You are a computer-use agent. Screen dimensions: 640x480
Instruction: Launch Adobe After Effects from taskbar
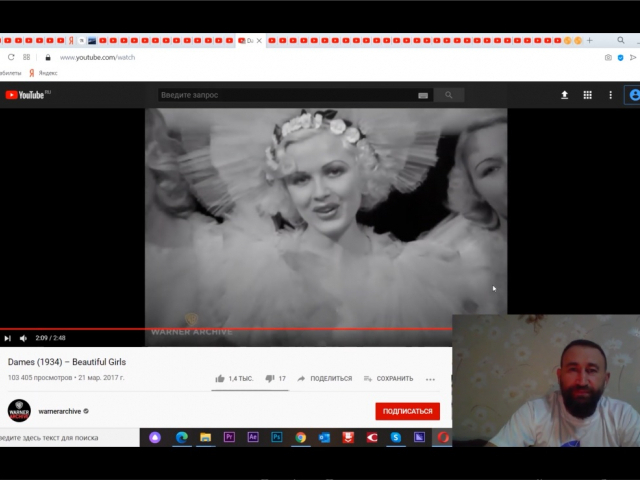[x=253, y=438]
